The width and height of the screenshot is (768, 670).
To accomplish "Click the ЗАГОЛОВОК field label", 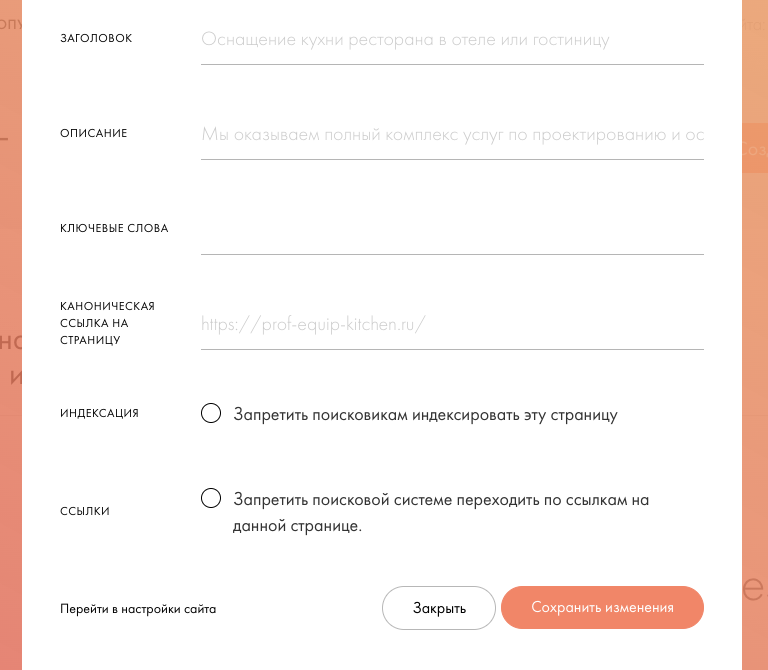I will point(96,38).
